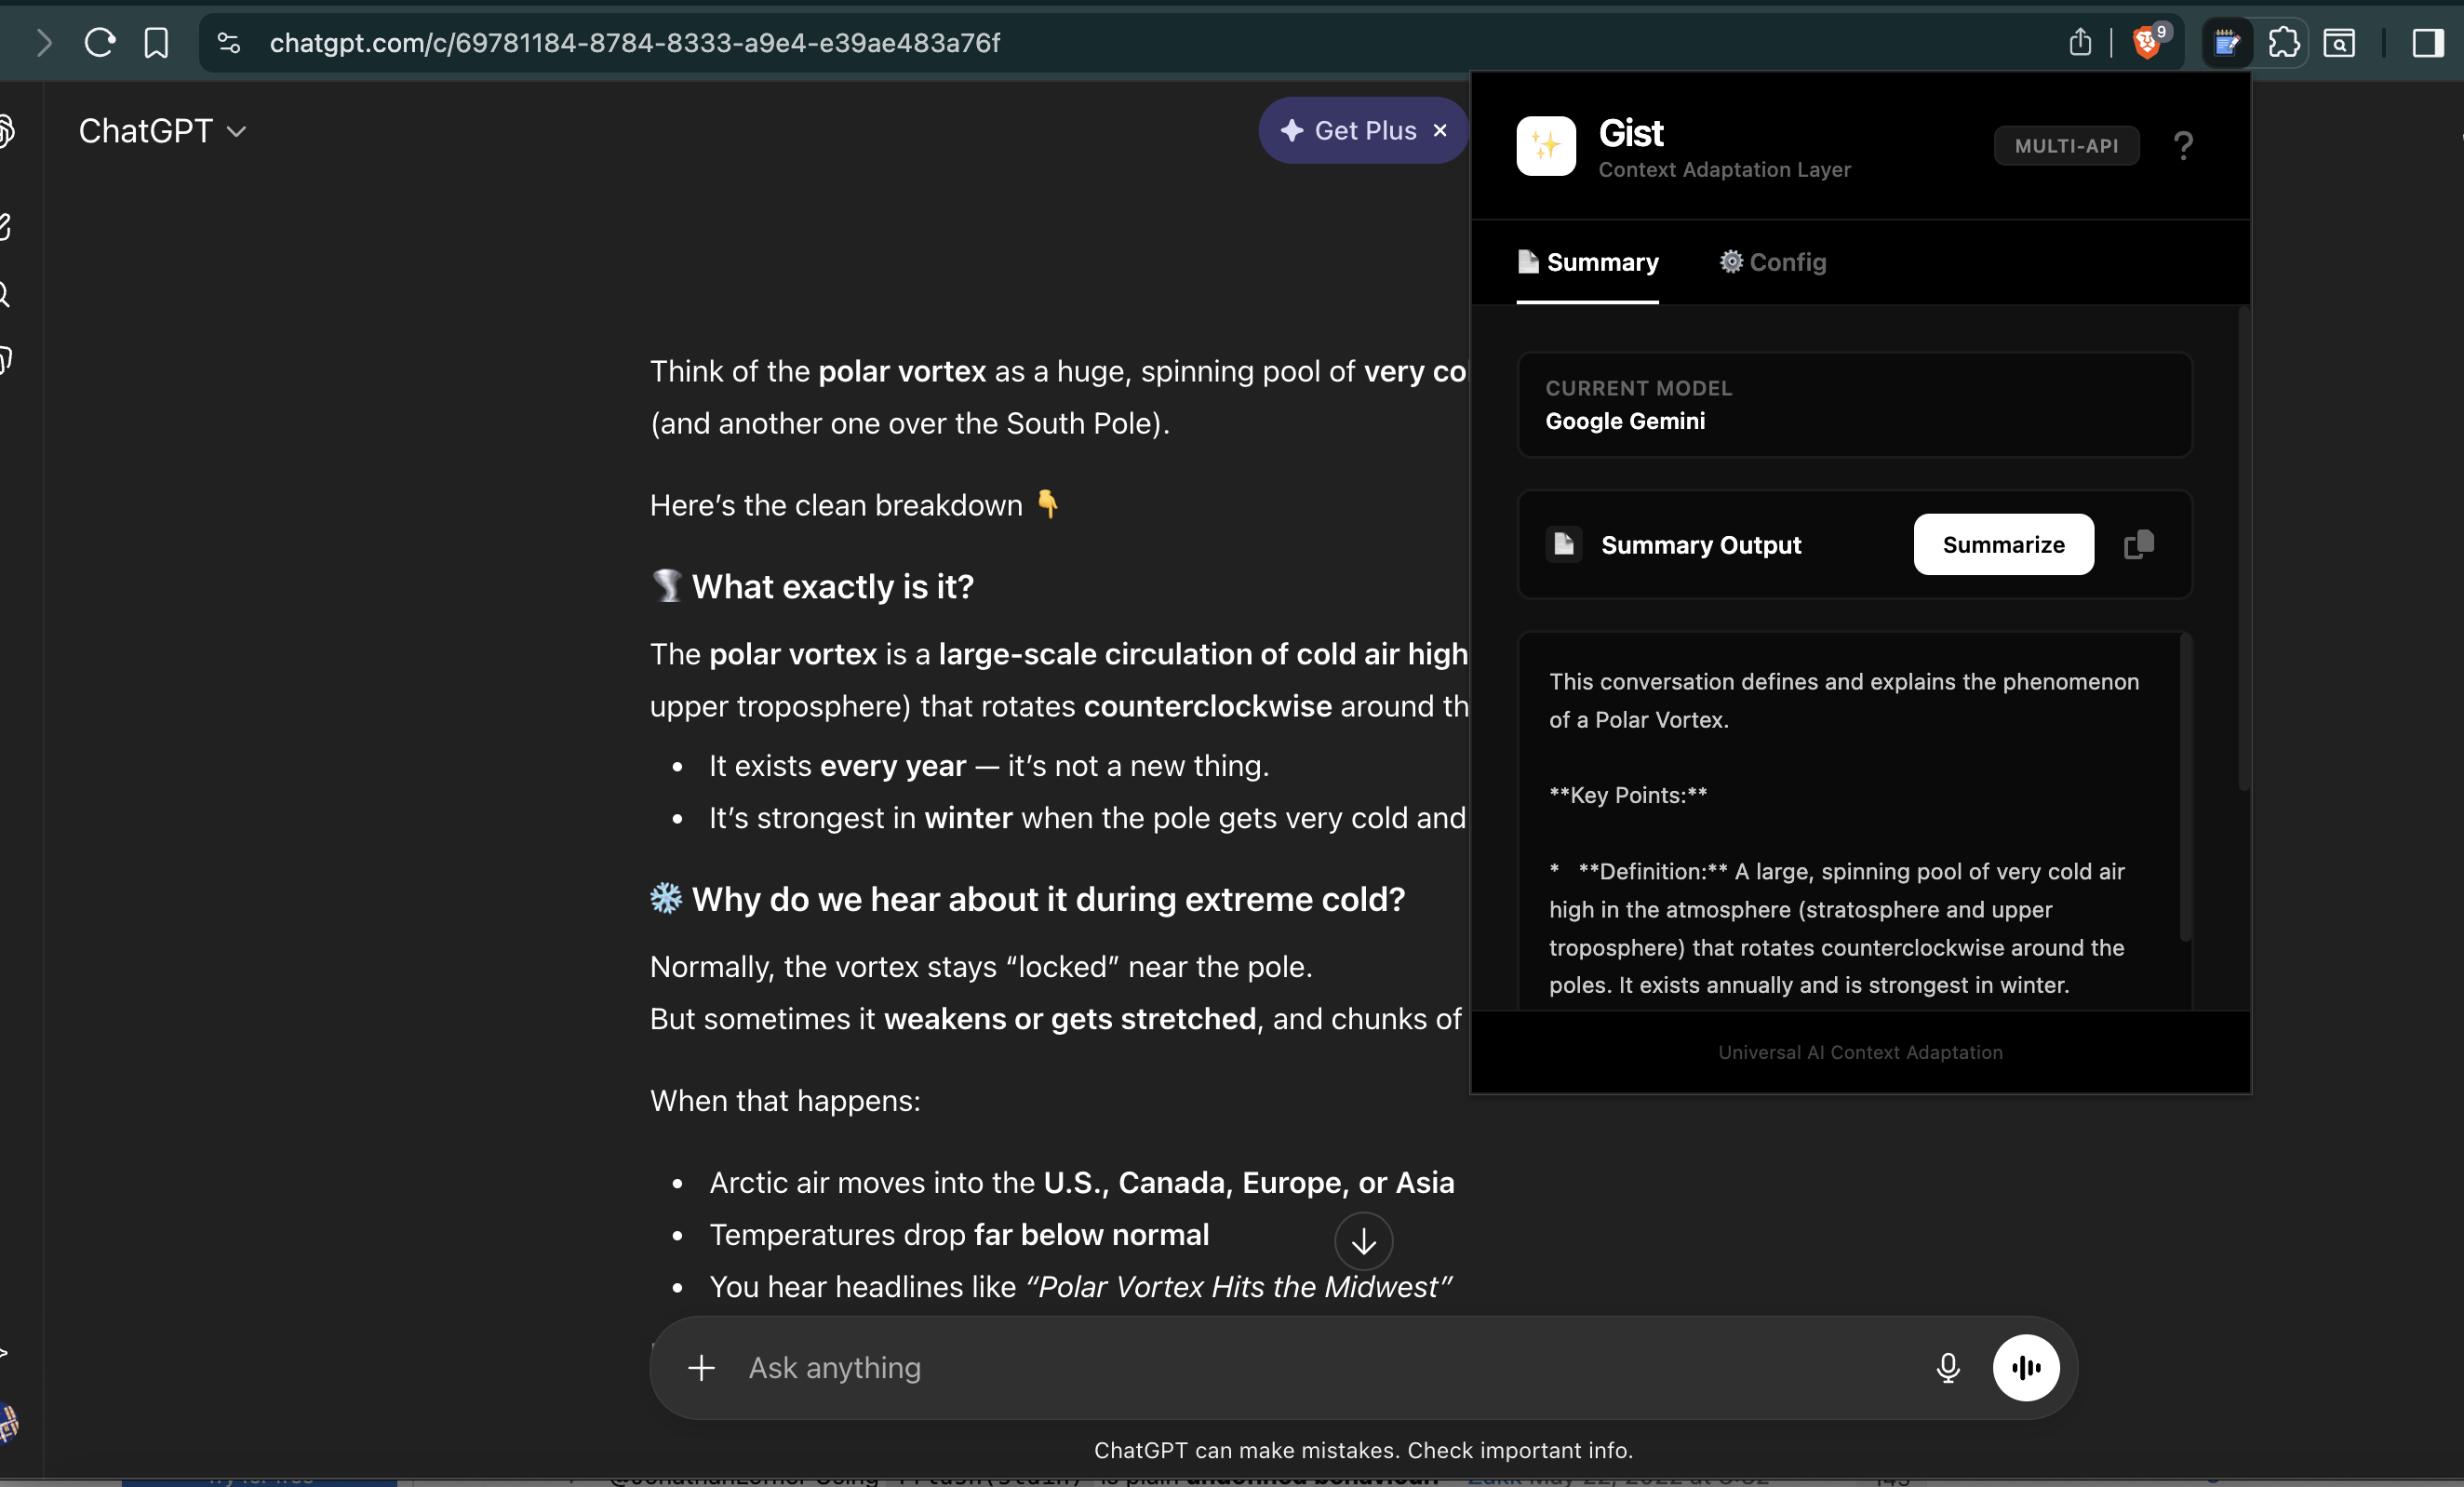Expand the ChatGPT model dropdown
This screenshot has width=2464, height=1487.
pyautogui.click(x=162, y=131)
